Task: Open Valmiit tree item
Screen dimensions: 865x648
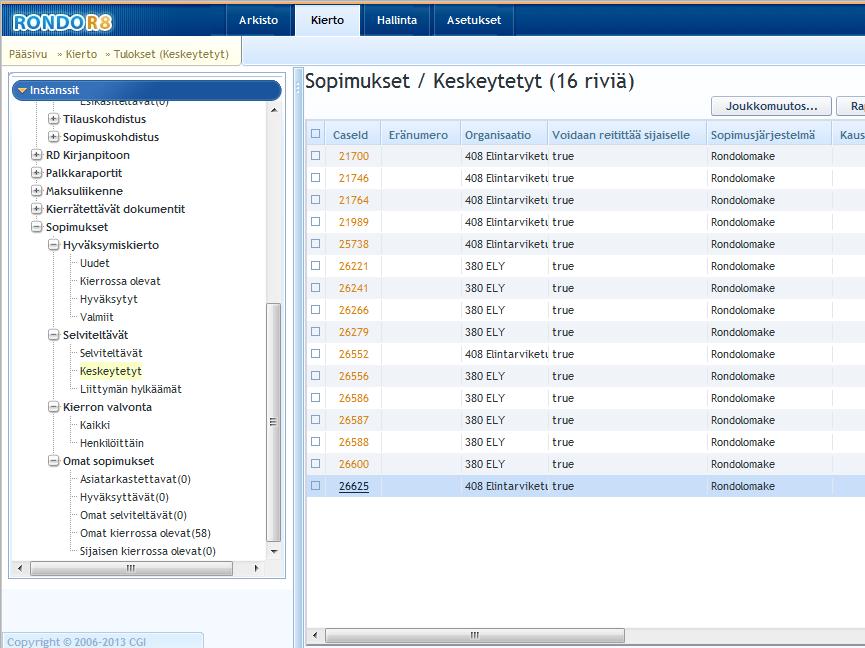Action: [97, 317]
